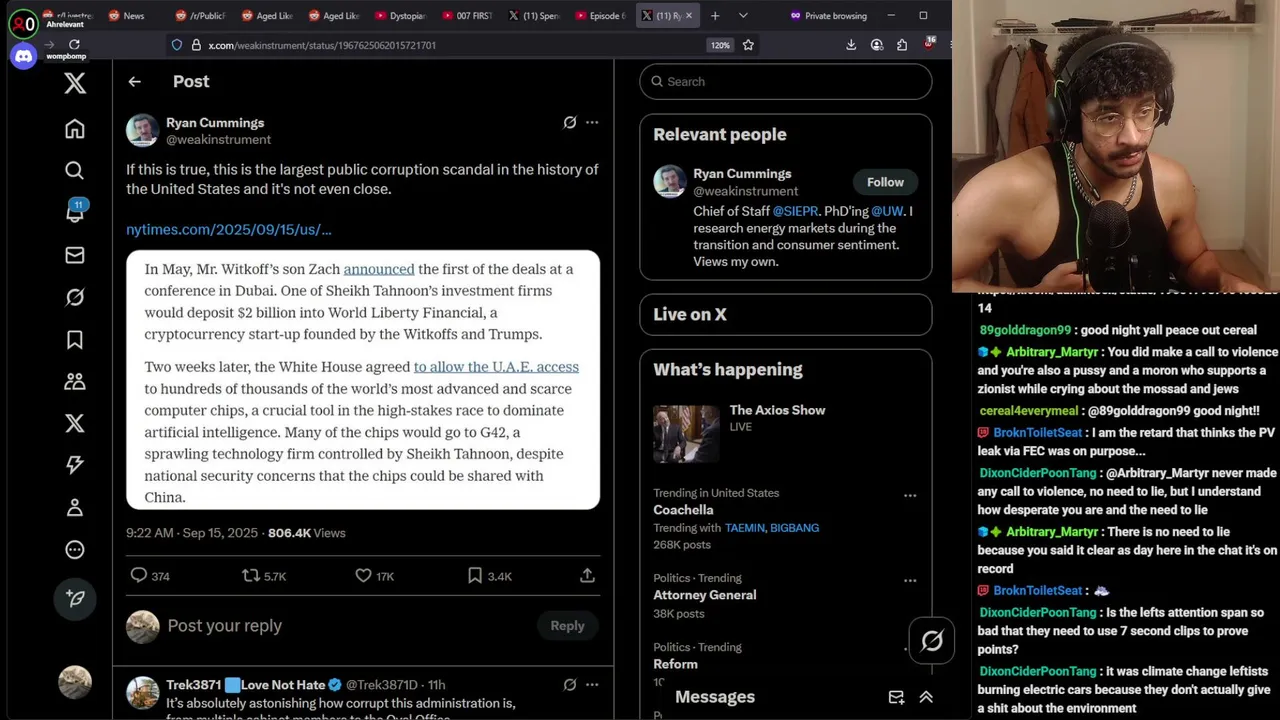The image size is (1280, 720).
Task: Go back using the Post arrow
Action: [x=135, y=82]
